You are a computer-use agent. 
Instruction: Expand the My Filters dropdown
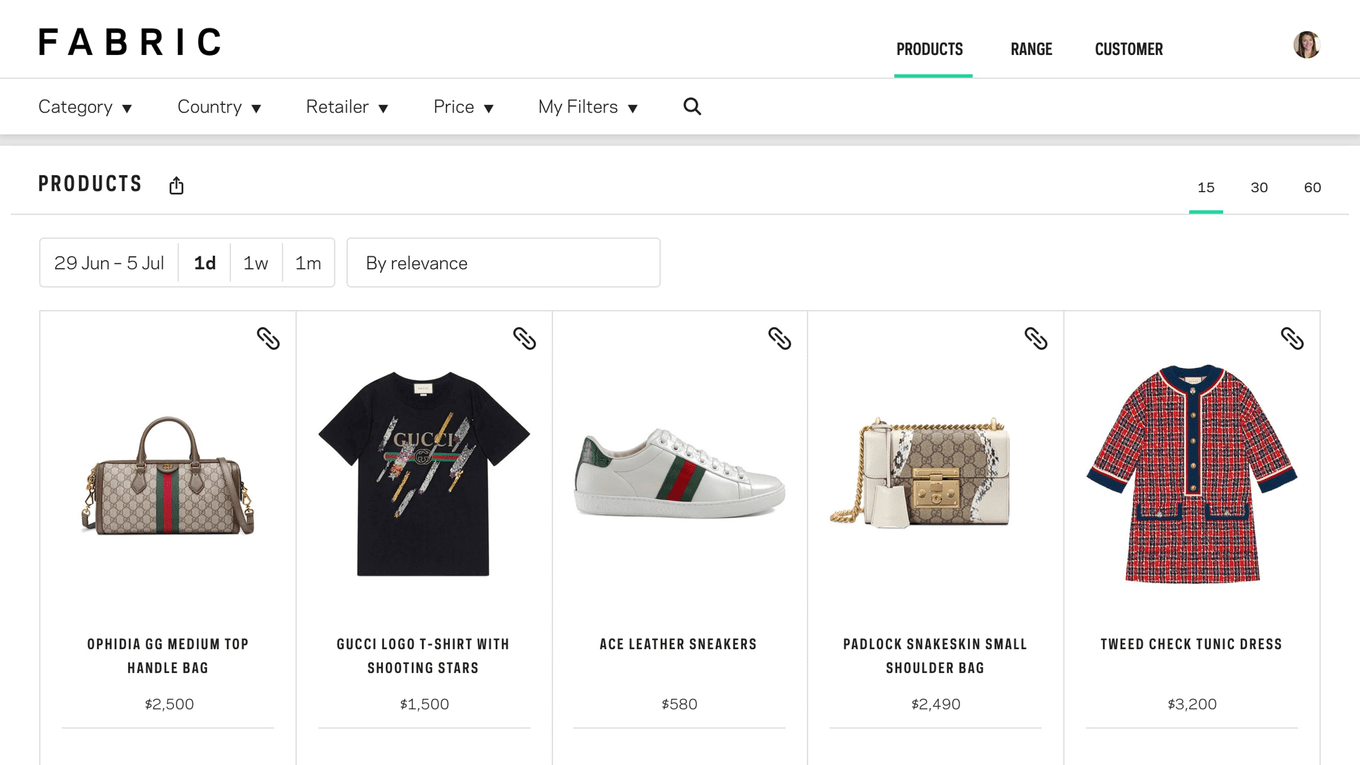click(x=588, y=107)
